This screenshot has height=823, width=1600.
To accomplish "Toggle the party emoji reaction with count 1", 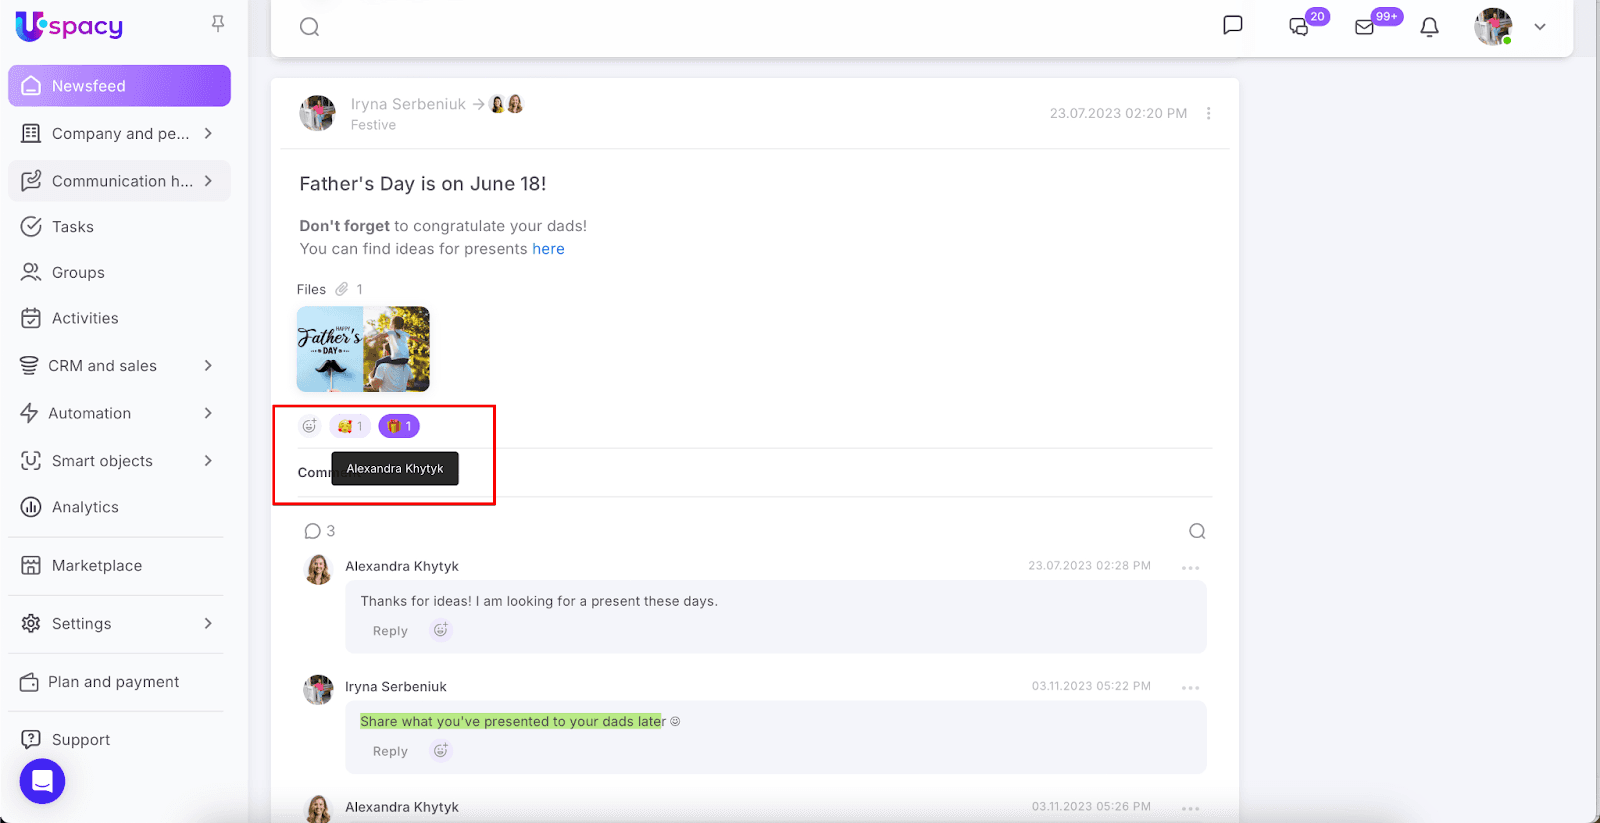I will (x=350, y=426).
